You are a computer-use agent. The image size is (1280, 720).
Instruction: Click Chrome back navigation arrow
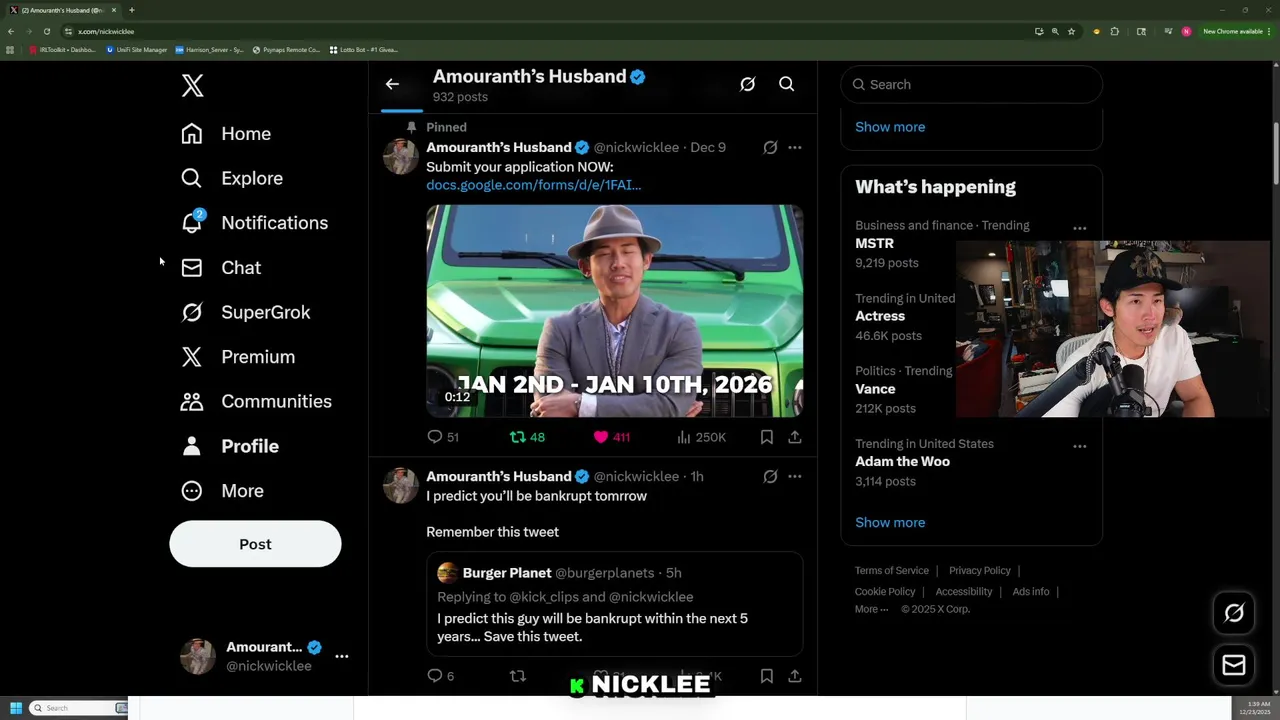(x=11, y=31)
